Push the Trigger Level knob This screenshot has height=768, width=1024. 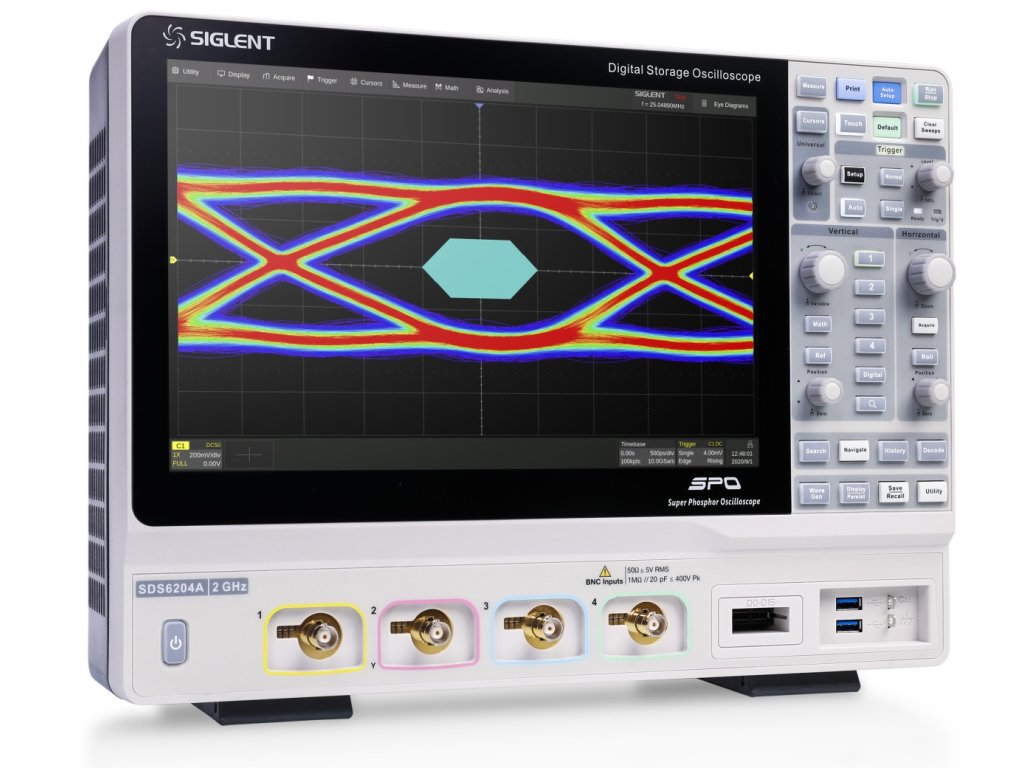935,176
